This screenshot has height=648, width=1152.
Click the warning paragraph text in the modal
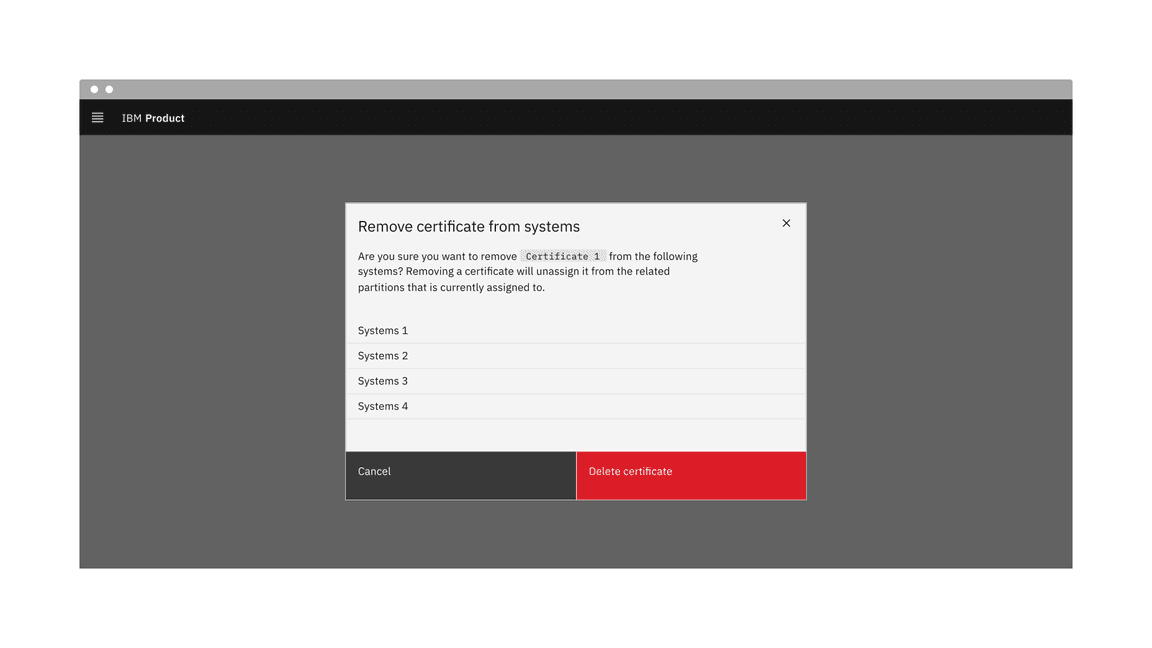coord(450,271)
